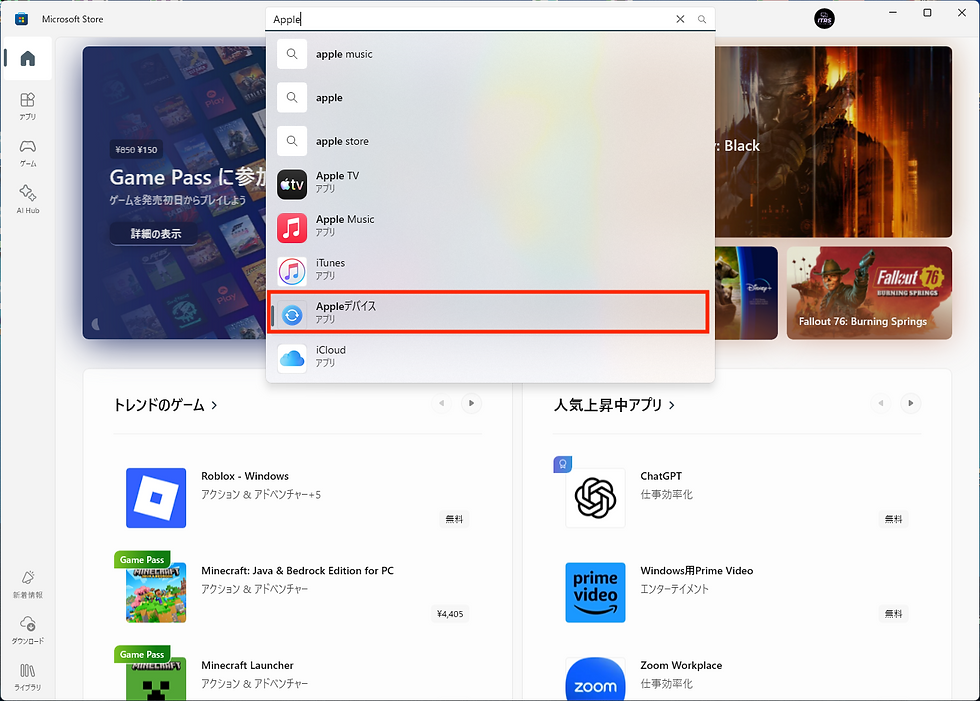
Task: Go to the next page of trending games
Action: coord(471,404)
